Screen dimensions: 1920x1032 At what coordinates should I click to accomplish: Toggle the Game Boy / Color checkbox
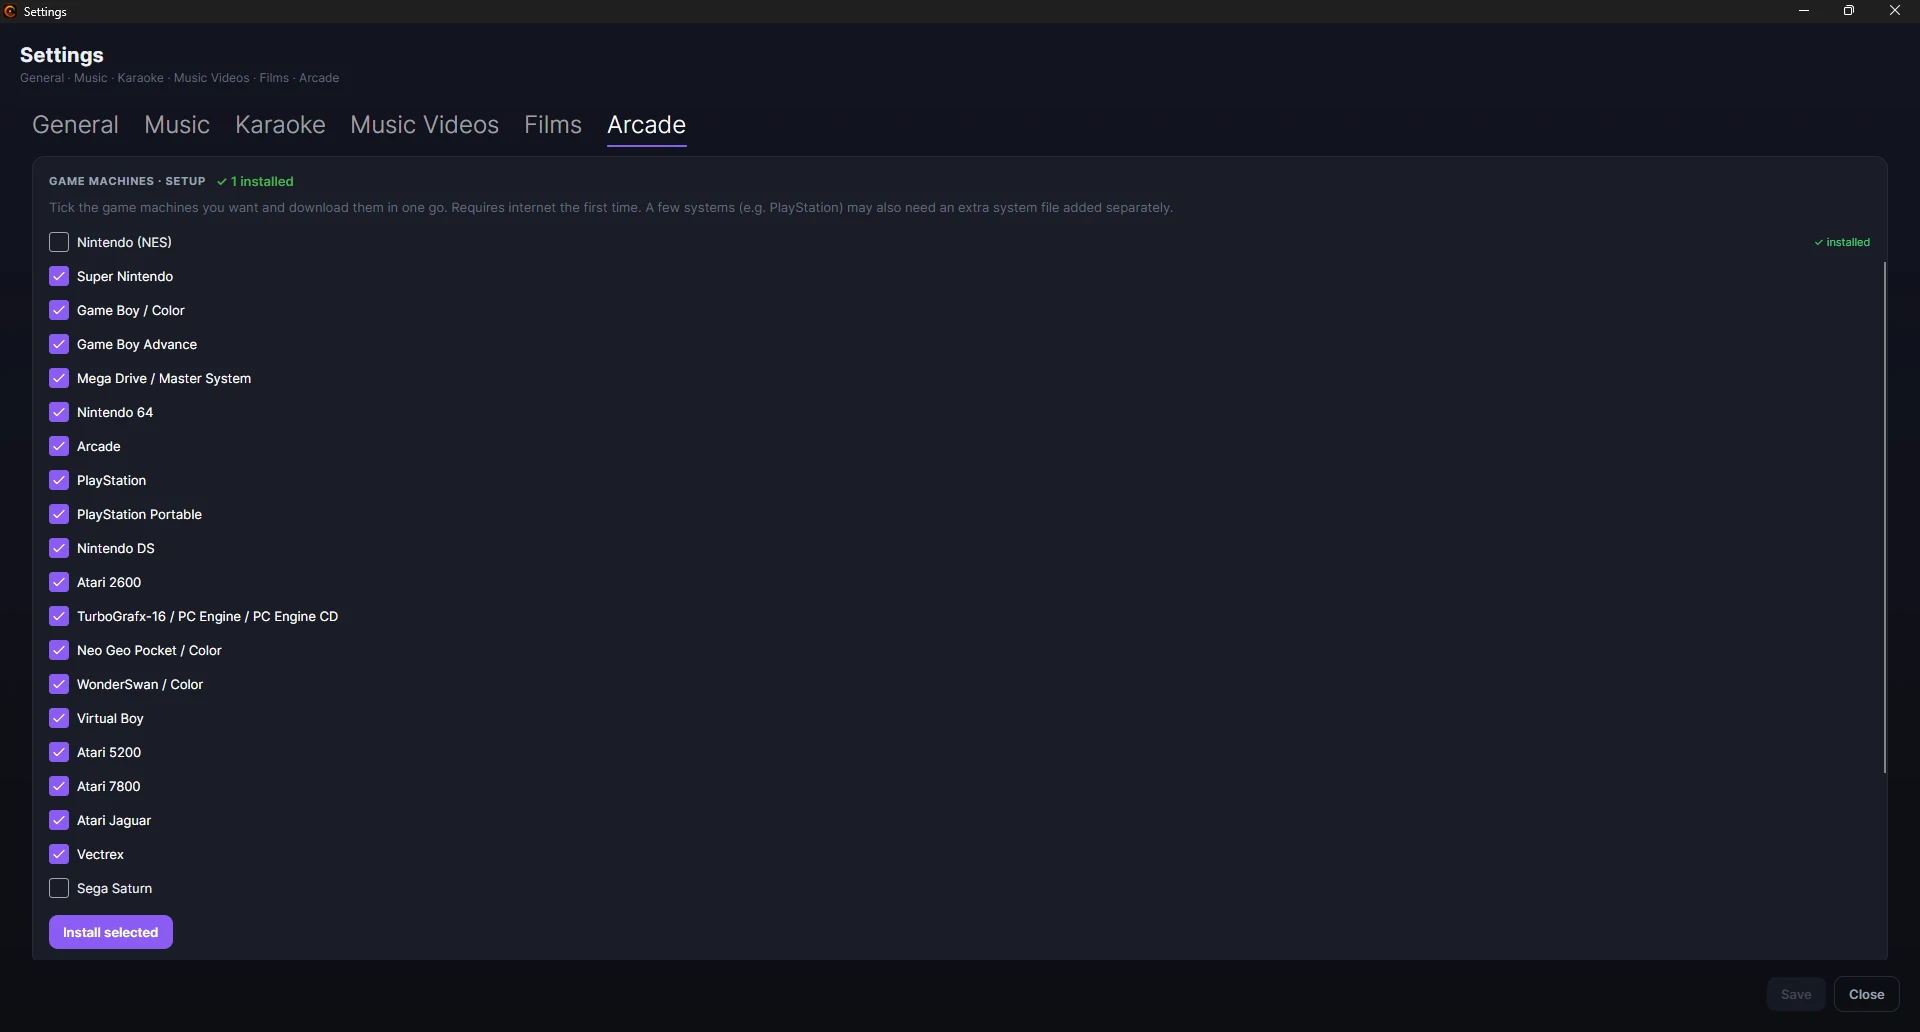[x=59, y=311]
